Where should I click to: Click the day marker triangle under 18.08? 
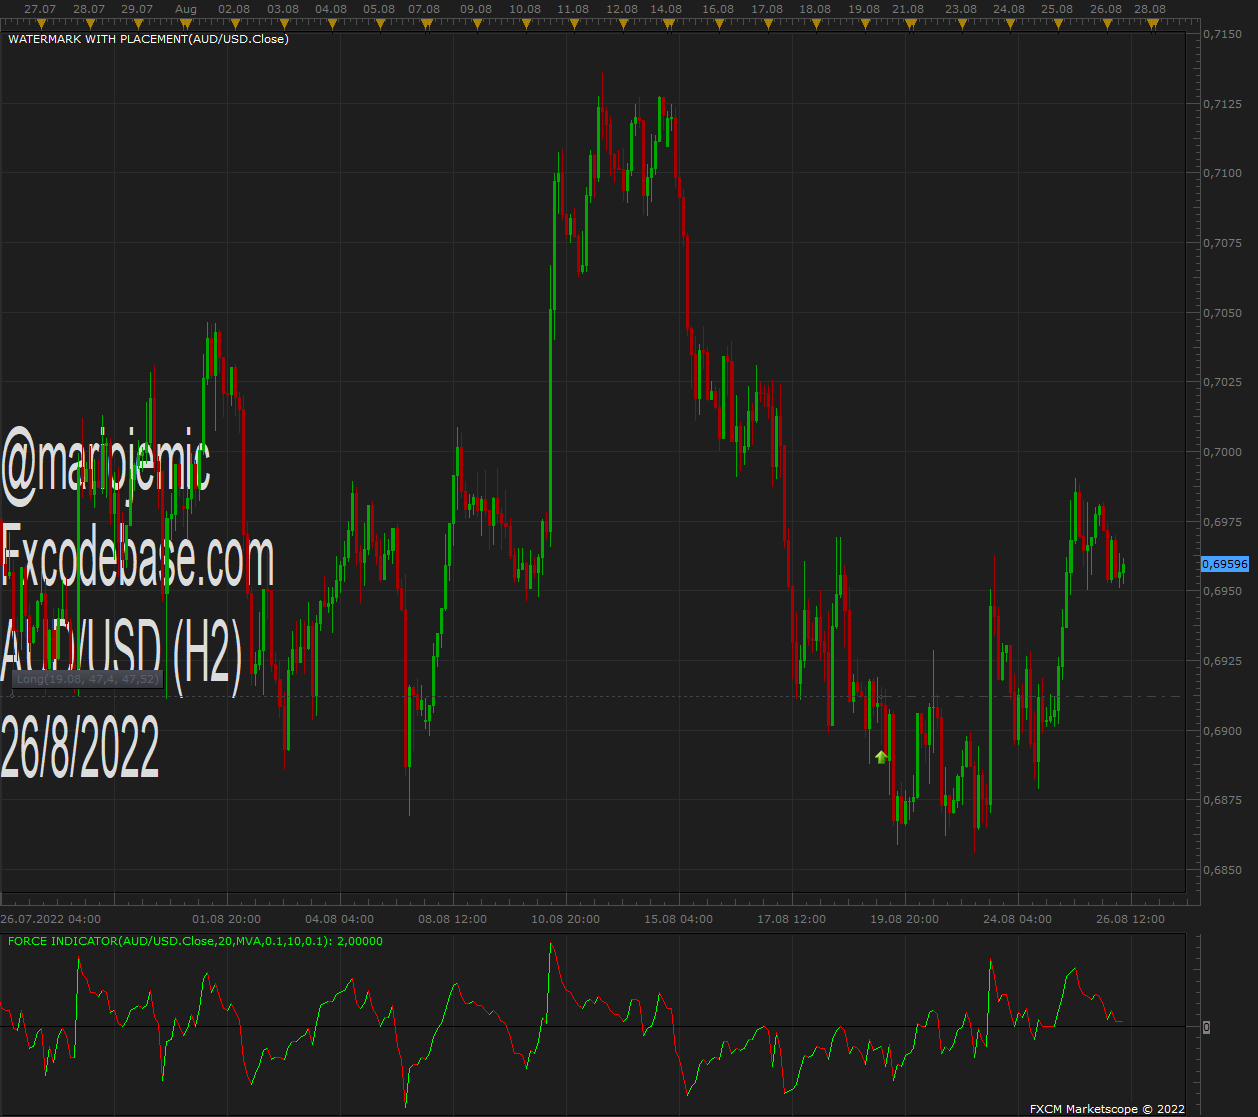815,22
